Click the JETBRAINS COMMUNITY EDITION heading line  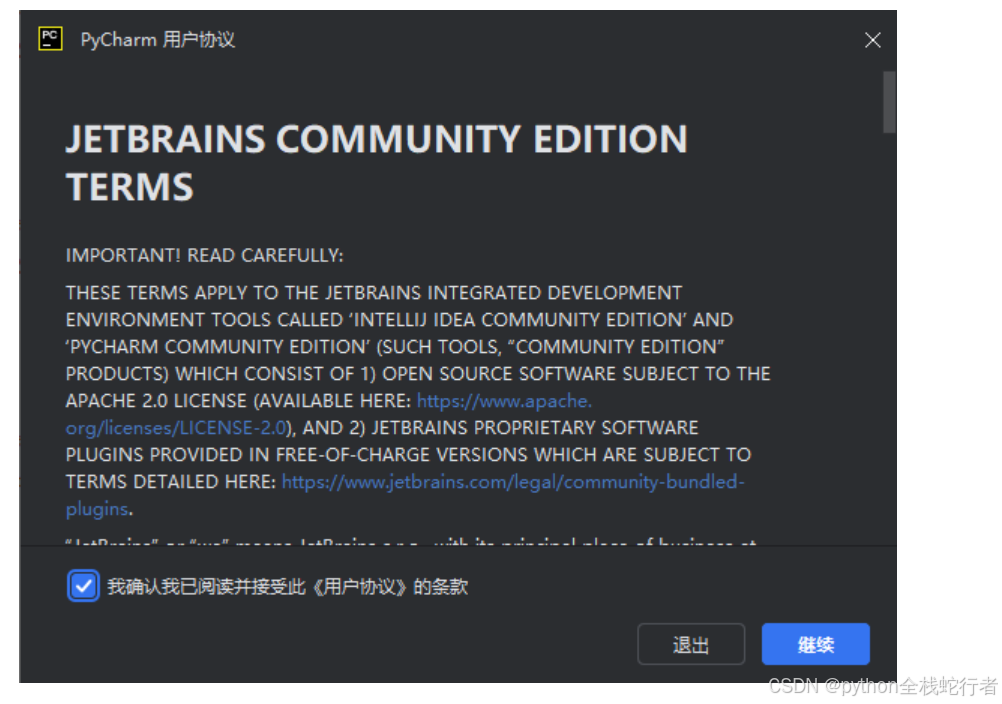[x=377, y=139]
